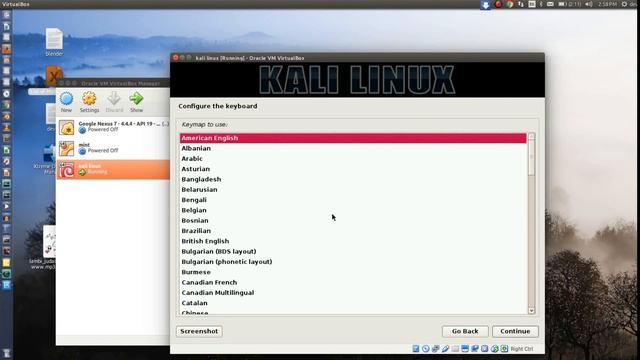This screenshot has width=640, height=360.
Task: Select the Google Nexus 7 virtual machine
Action: 113,127
